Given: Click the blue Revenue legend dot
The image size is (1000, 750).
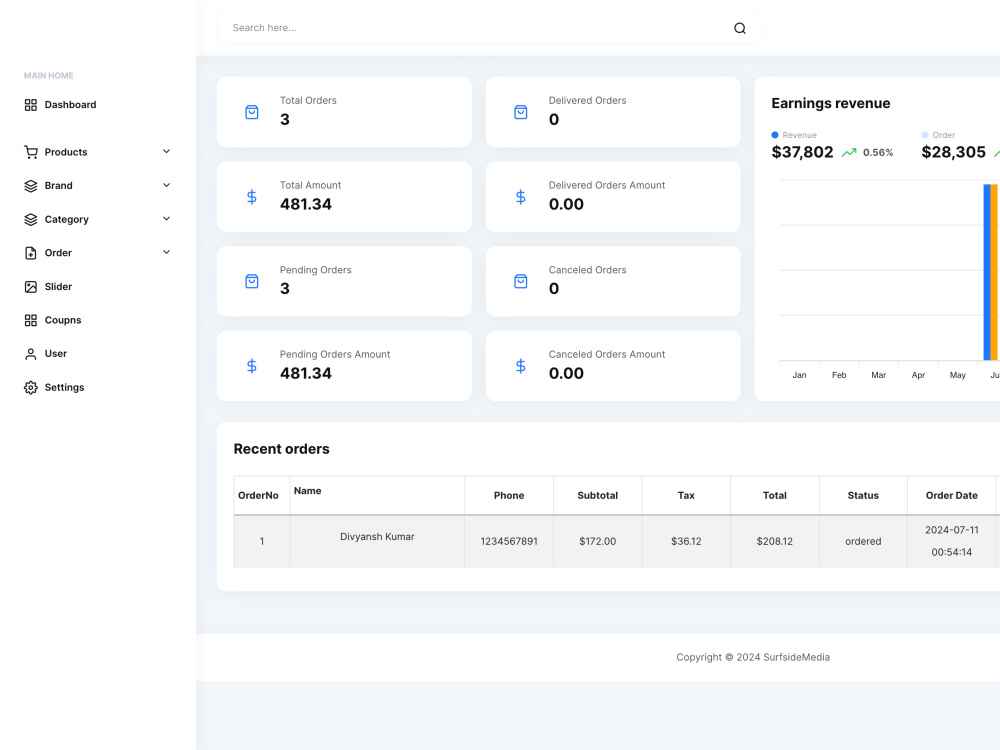Looking at the screenshot, I should (775, 135).
